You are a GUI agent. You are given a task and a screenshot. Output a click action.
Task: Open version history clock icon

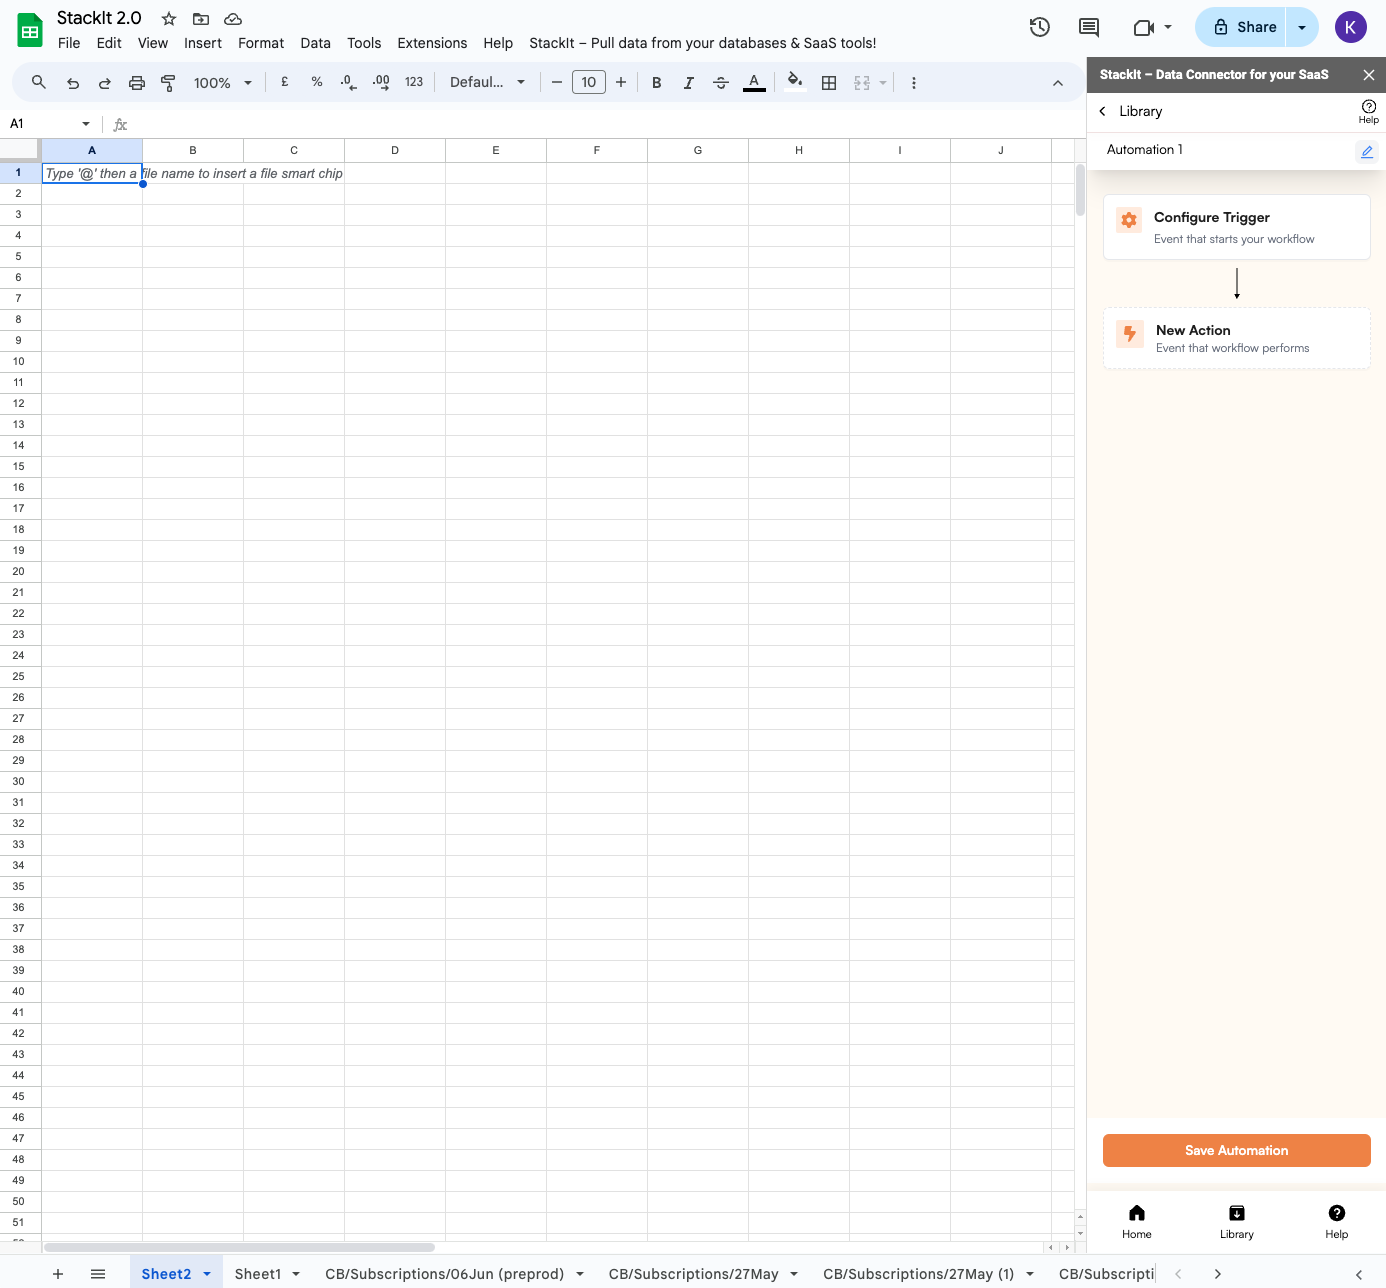[1040, 27]
